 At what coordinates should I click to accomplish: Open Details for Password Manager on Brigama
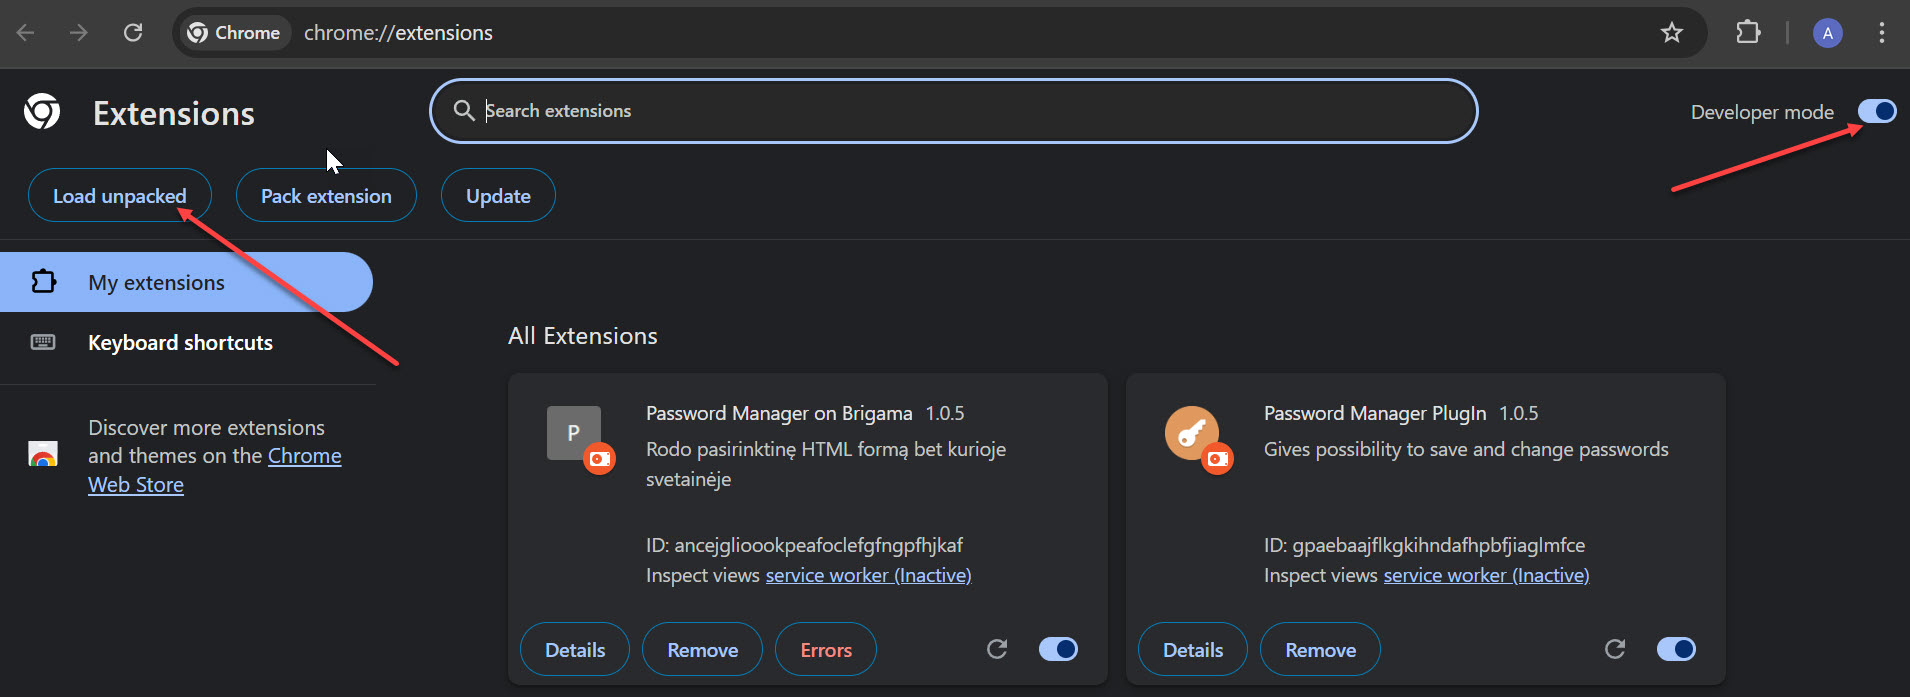pos(575,650)
